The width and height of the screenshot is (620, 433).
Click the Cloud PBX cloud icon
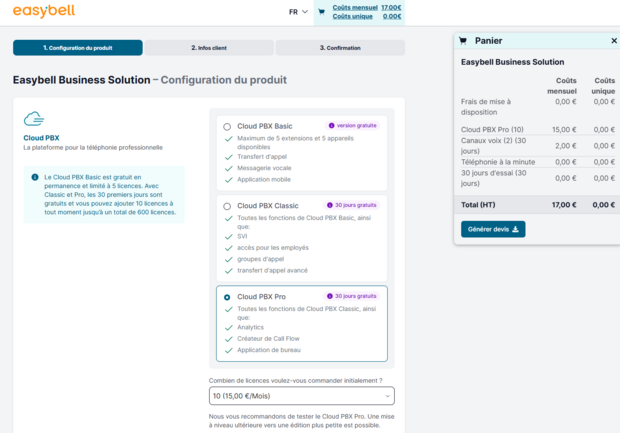click(x=34, y=119)
